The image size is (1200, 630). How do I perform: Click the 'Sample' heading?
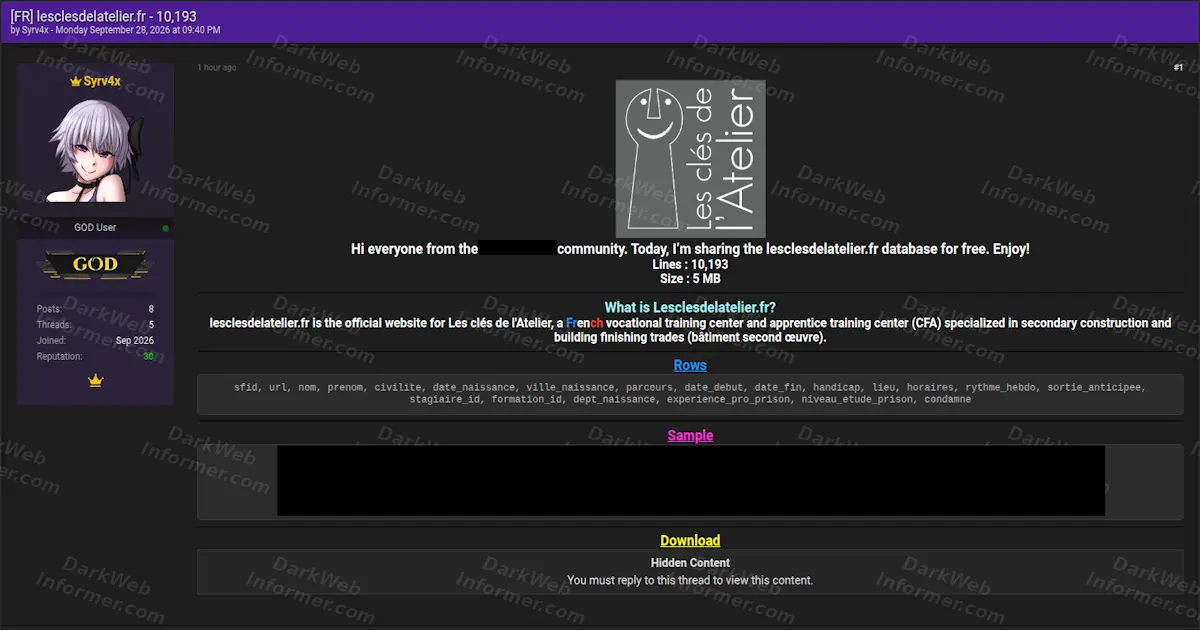[x=690, y=435]
